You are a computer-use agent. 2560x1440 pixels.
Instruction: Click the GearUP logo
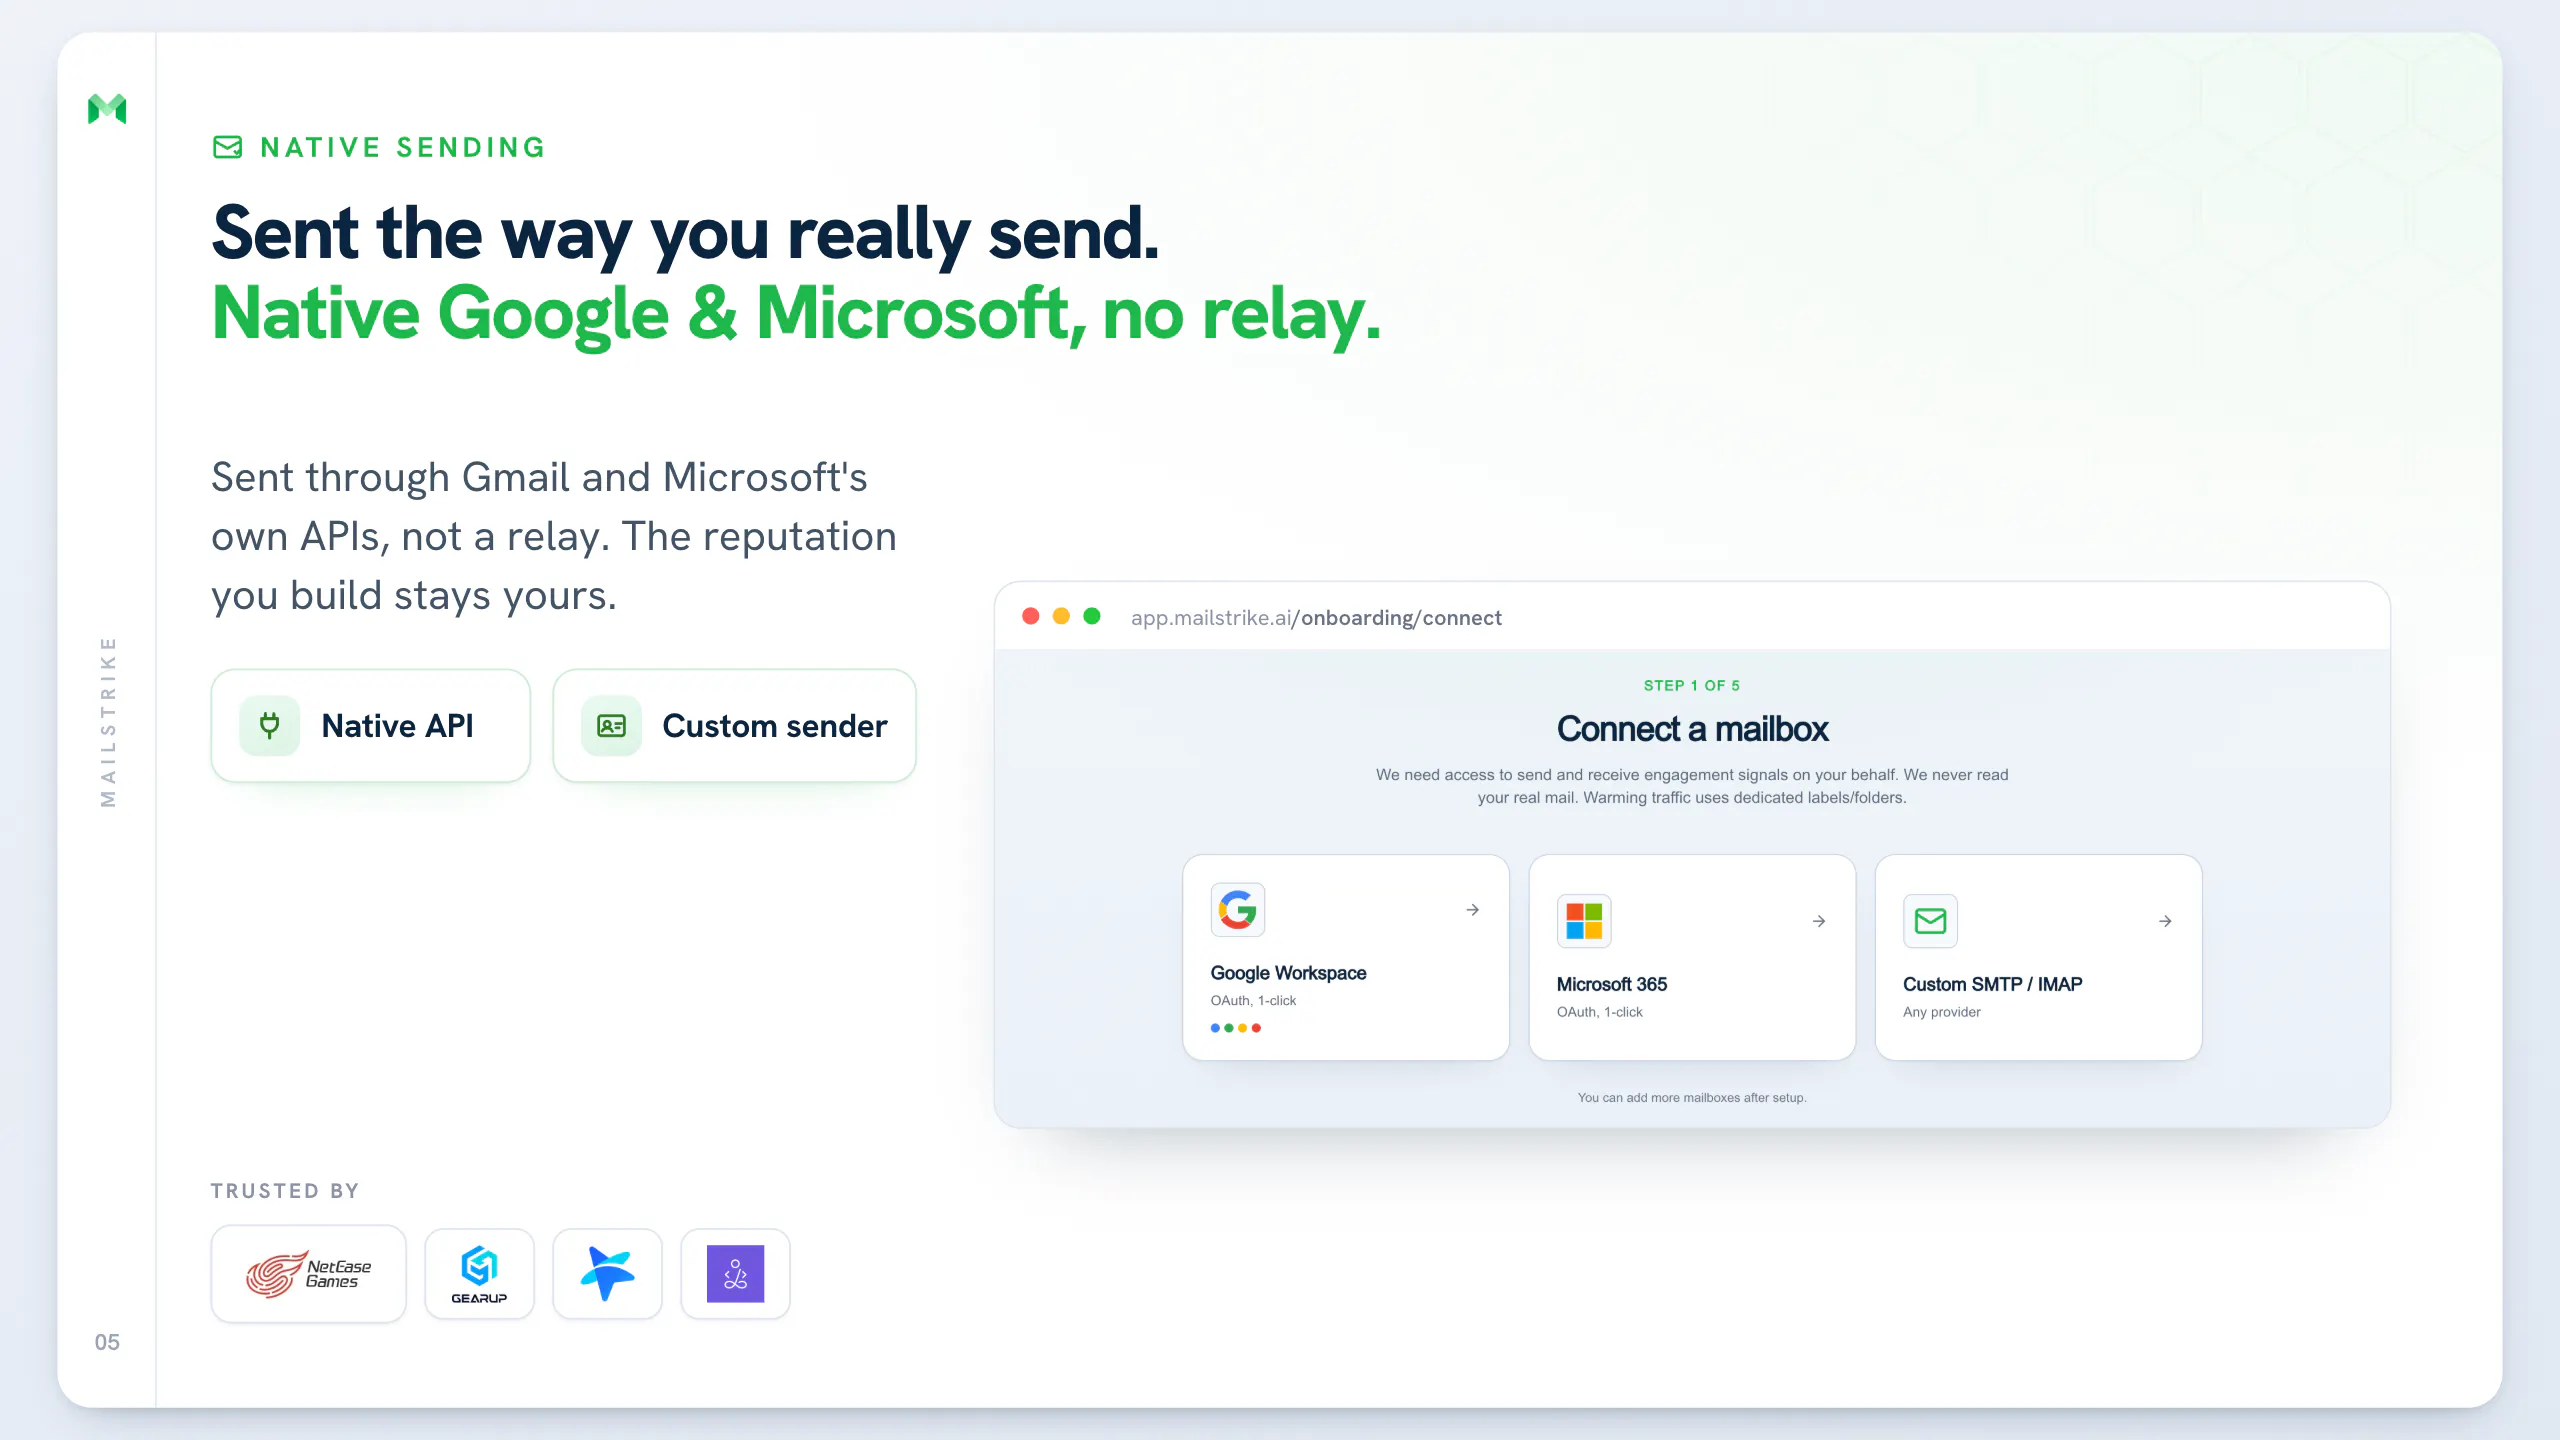click(480, 1274)
